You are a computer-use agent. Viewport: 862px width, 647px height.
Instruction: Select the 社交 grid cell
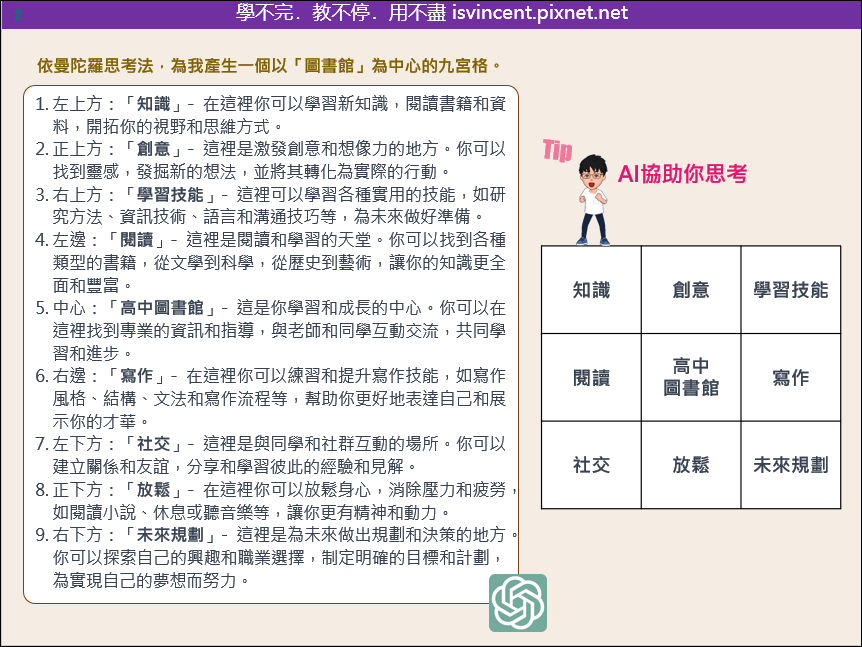click(x=591, y=465)
